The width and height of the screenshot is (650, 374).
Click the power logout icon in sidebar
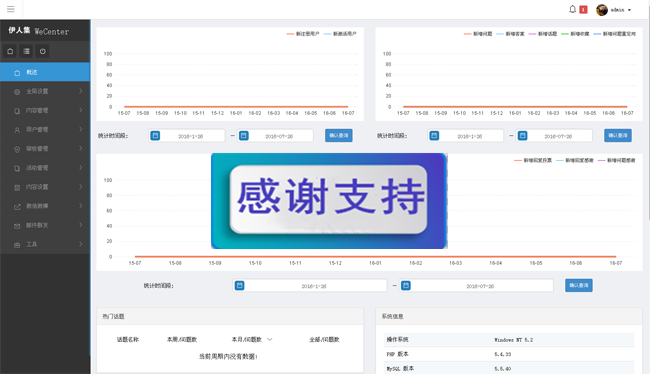[43, 51]
